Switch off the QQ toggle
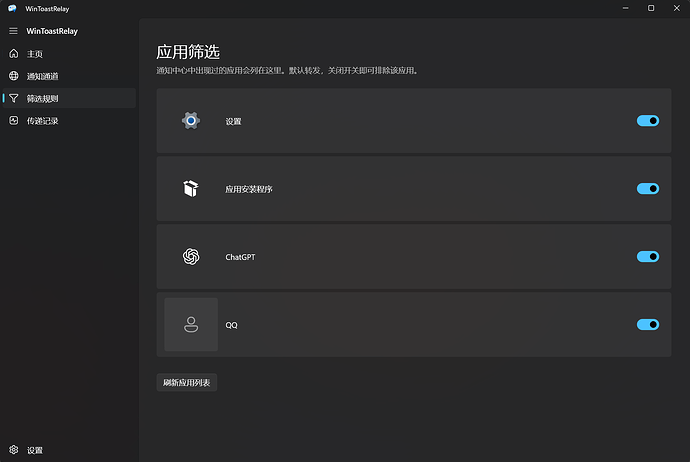Screen dimensions: 690x462 point(648,325)
